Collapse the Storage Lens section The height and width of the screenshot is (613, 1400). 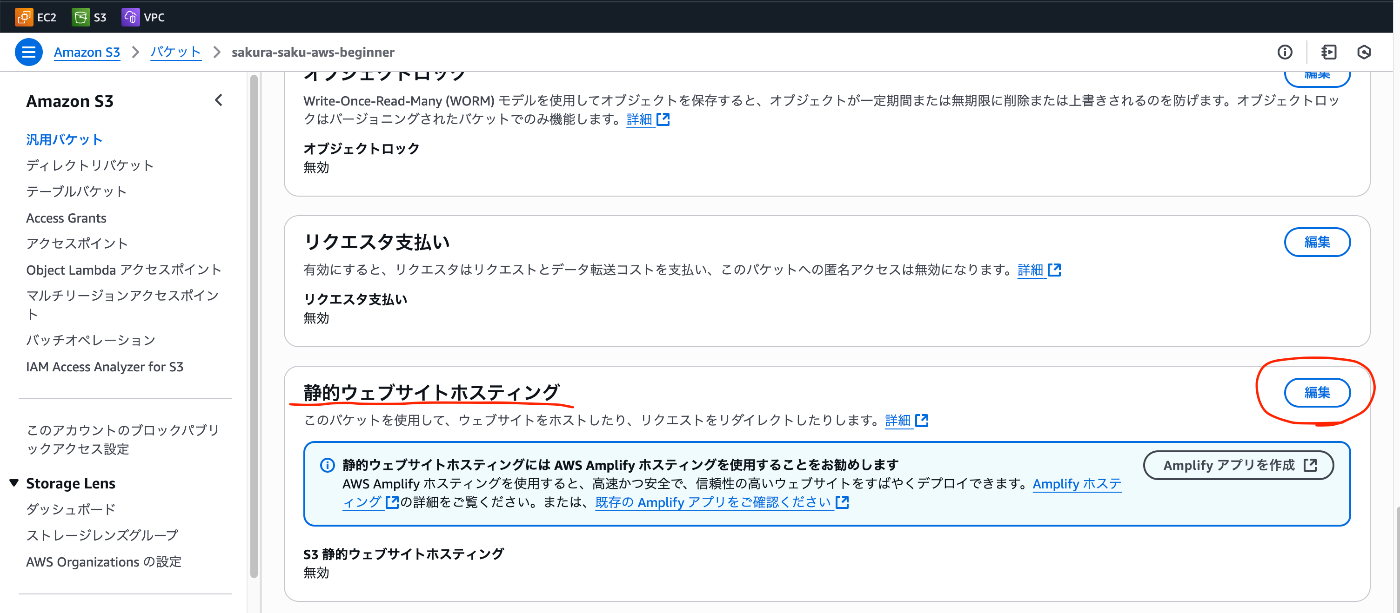tap(14, 483)
